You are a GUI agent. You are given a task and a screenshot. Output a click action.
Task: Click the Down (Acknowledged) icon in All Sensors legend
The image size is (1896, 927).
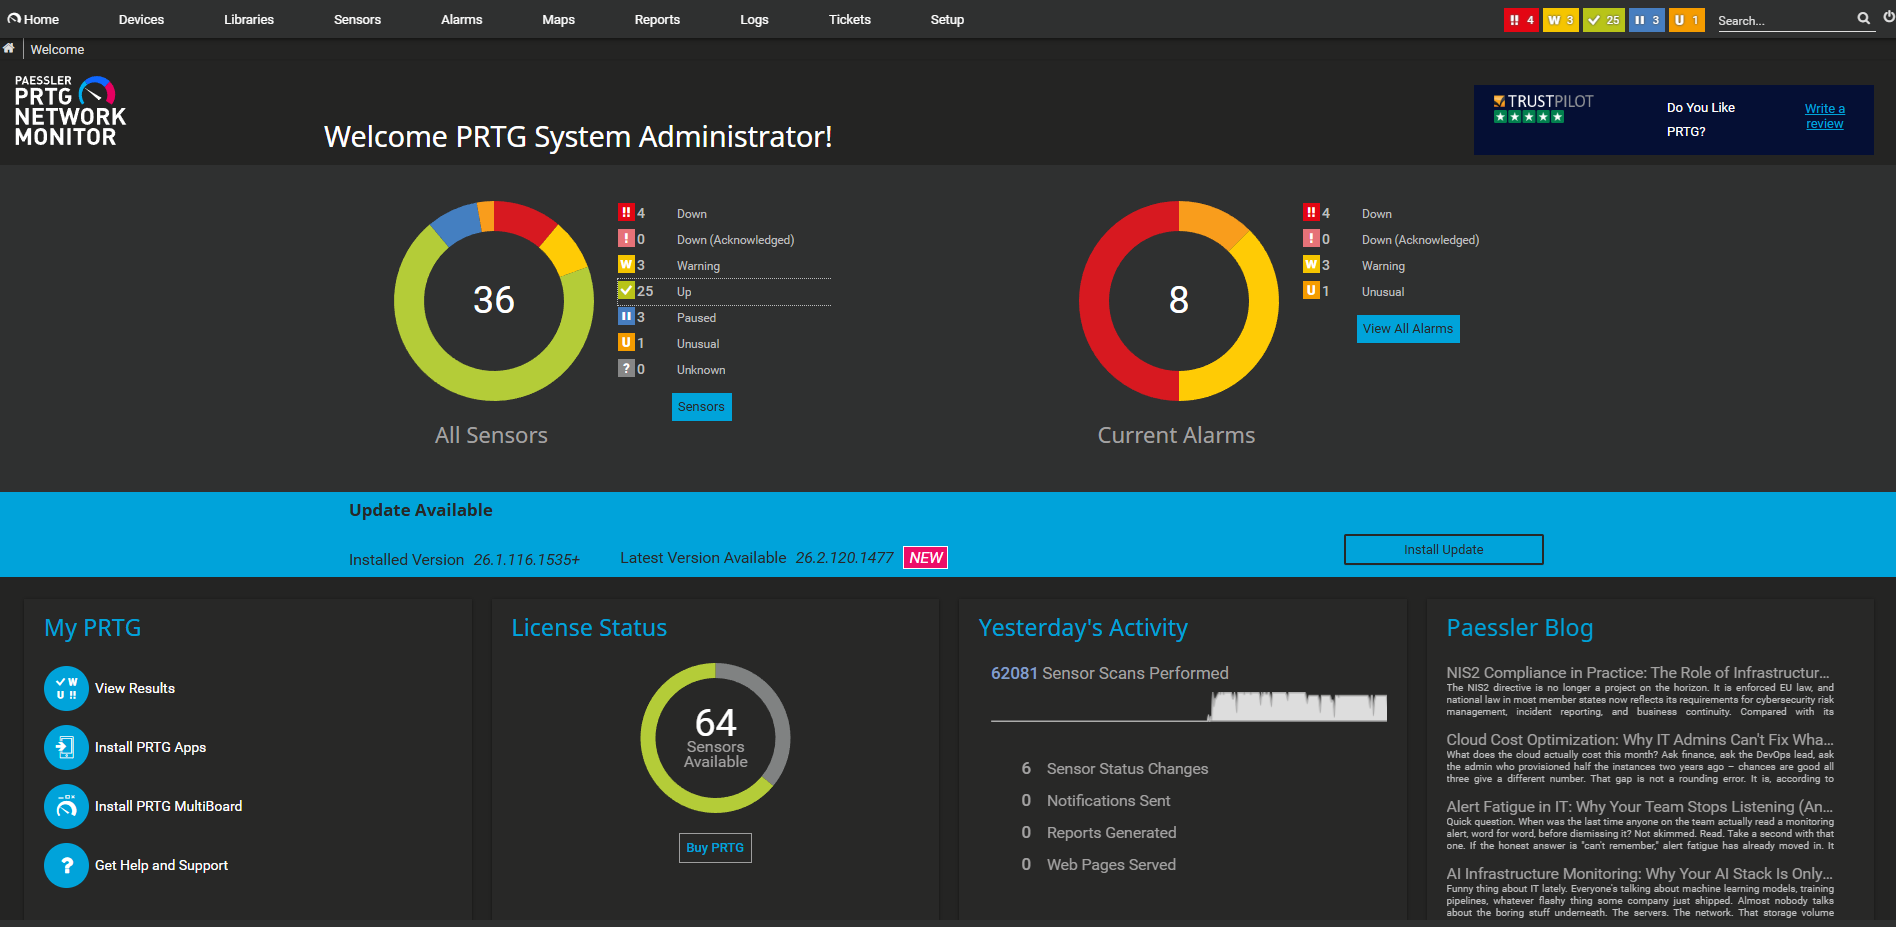(626, 238)
